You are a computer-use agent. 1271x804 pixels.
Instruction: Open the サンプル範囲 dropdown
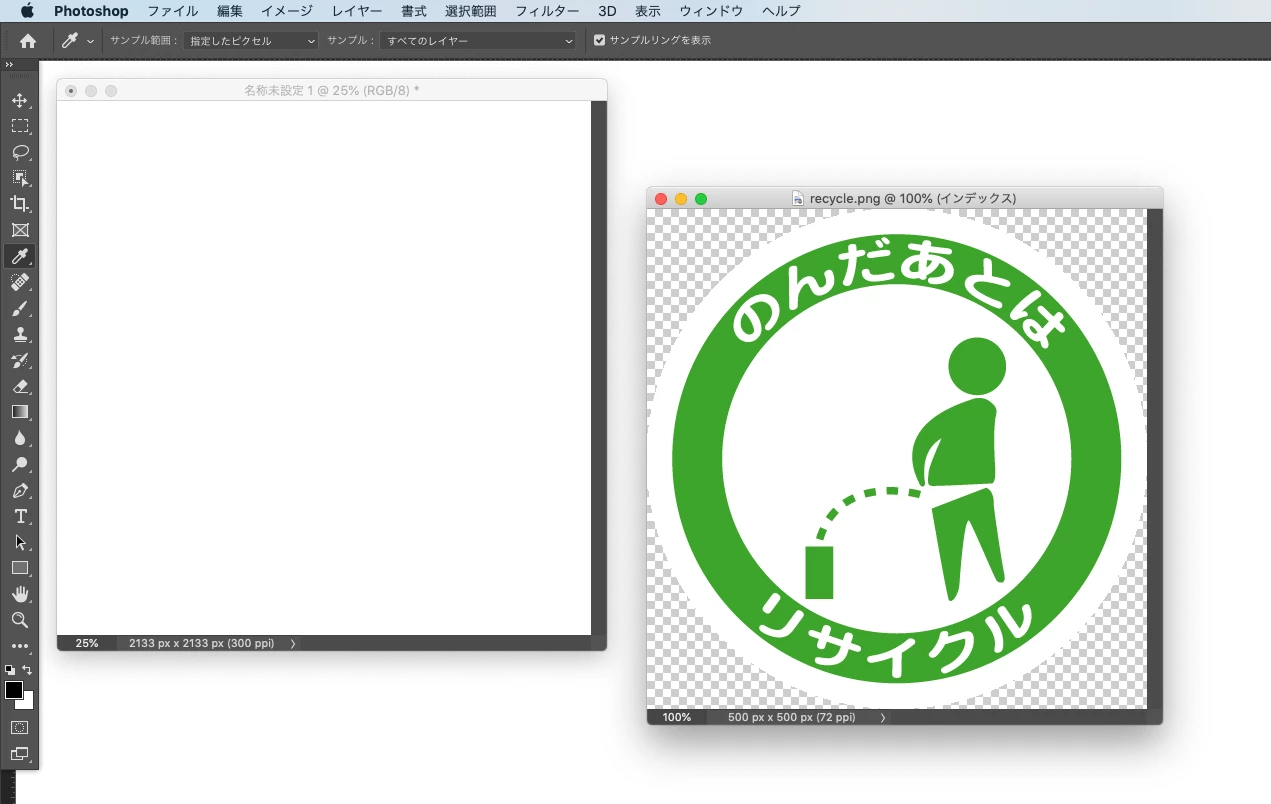coord(250,41)
